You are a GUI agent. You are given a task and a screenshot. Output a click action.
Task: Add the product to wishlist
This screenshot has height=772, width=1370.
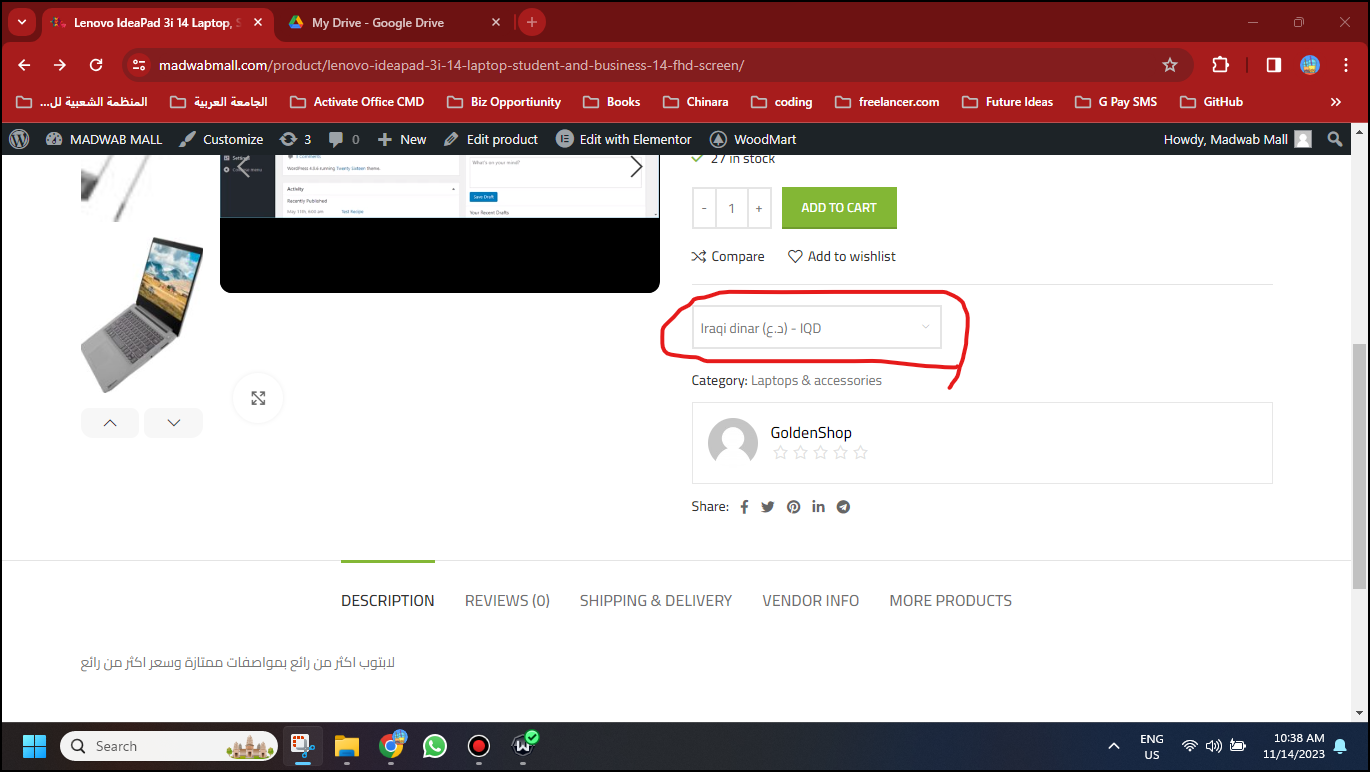click(x=842, y=257)
